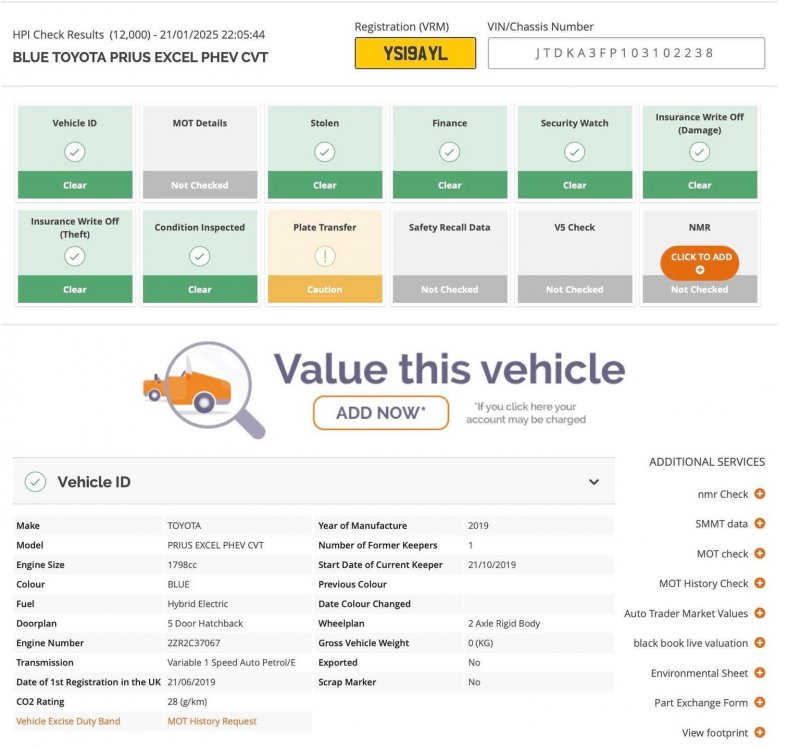Click Insurance Write Off (Theft) checkmark icon
800x749 pixels.
tap(74, 256)
